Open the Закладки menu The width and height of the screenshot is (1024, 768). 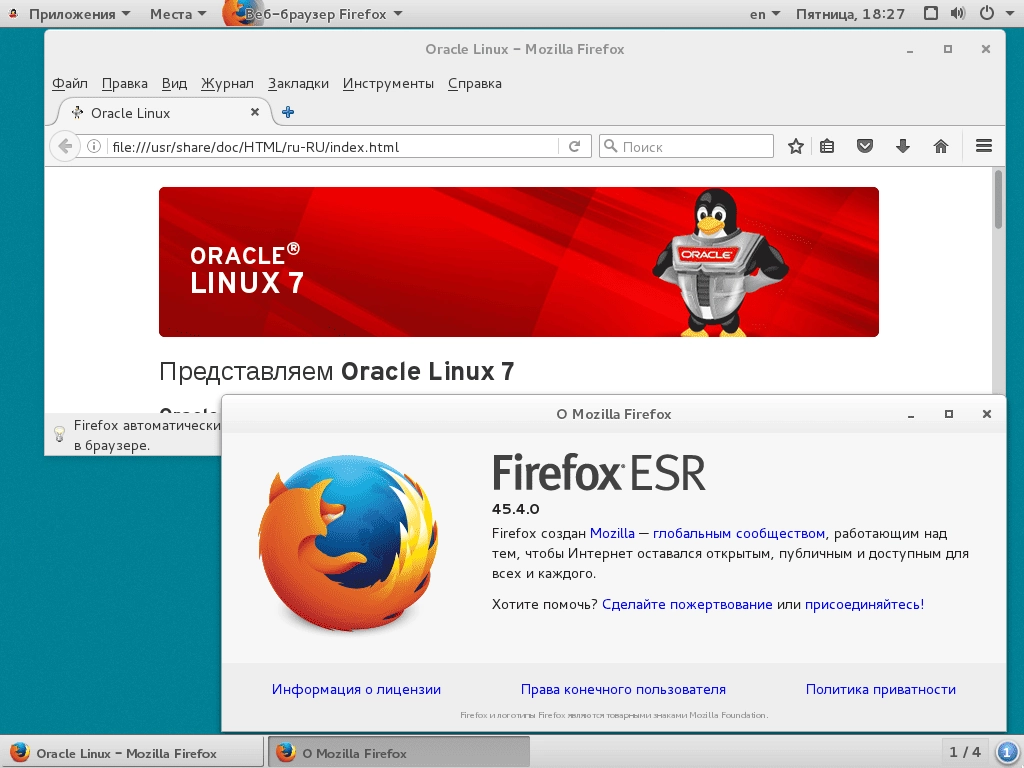pos(298,84)
